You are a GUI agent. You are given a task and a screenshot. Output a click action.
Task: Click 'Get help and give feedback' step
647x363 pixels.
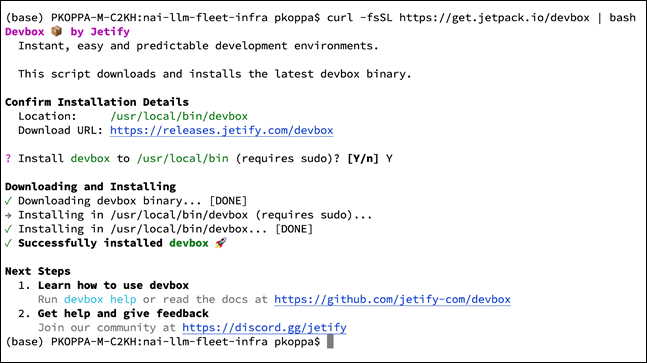click(x=123, y=314)
